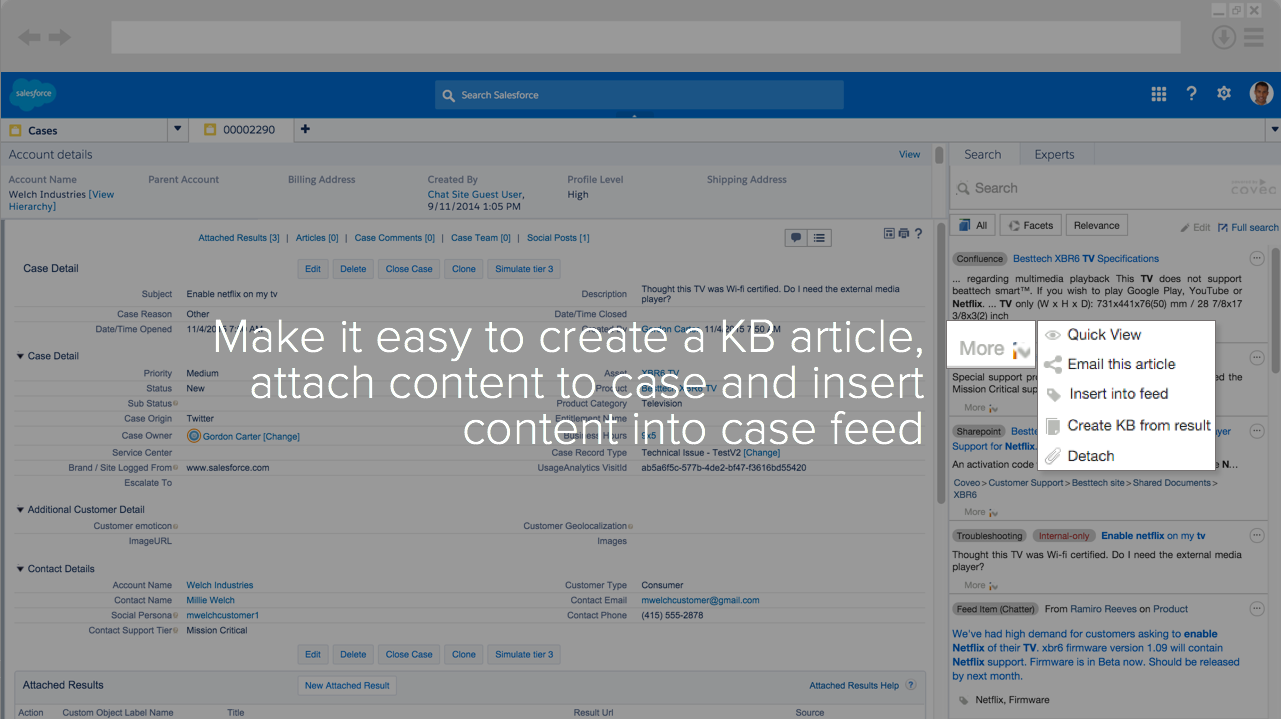Collapse the Additional Customer Detail section
The image size is (1281, 719).
click(x=19, y=509)
